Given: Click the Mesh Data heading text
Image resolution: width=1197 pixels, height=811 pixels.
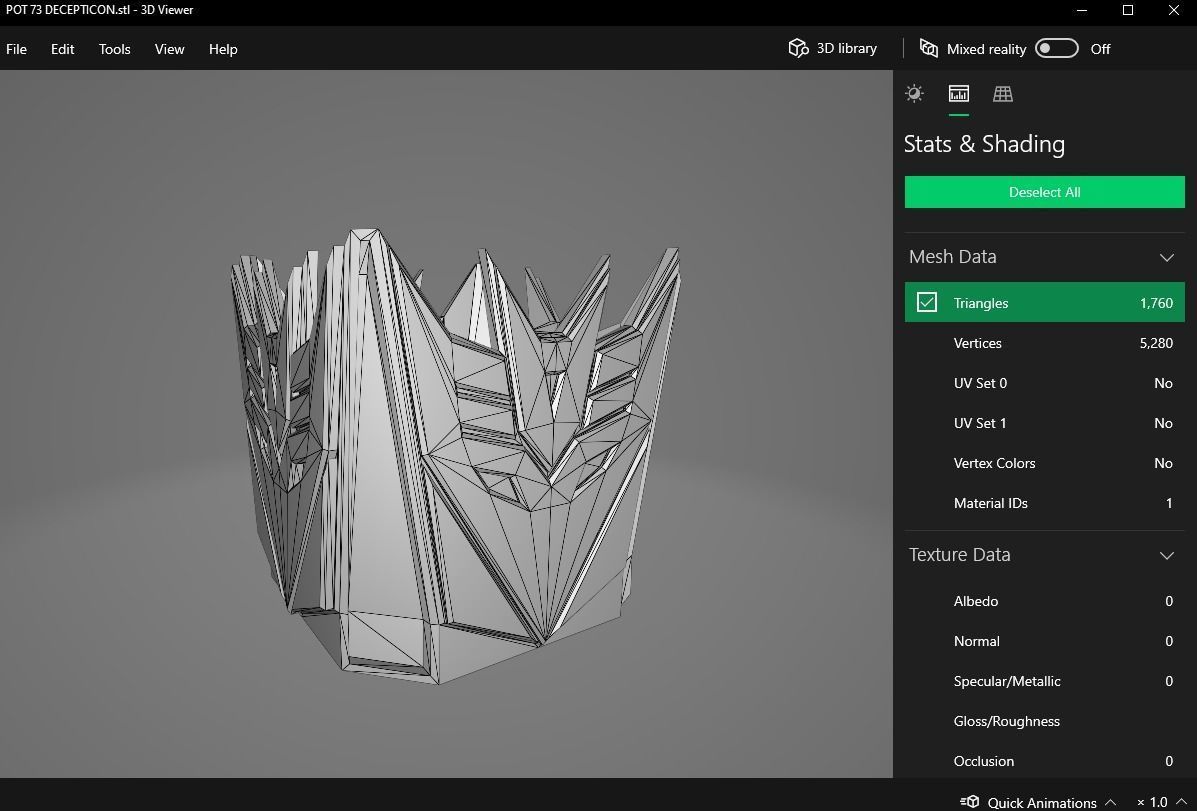Looking at the screenshot, I should tap(953, 257).
